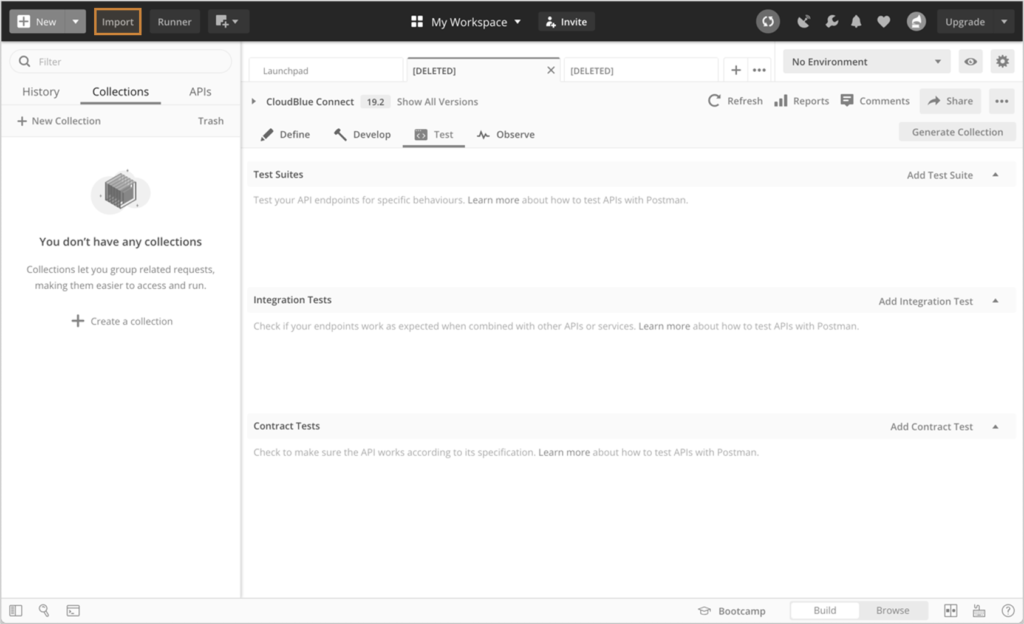Open the console icon in status bar
This screenshot has width=1024, height=624.
(73, 610)
